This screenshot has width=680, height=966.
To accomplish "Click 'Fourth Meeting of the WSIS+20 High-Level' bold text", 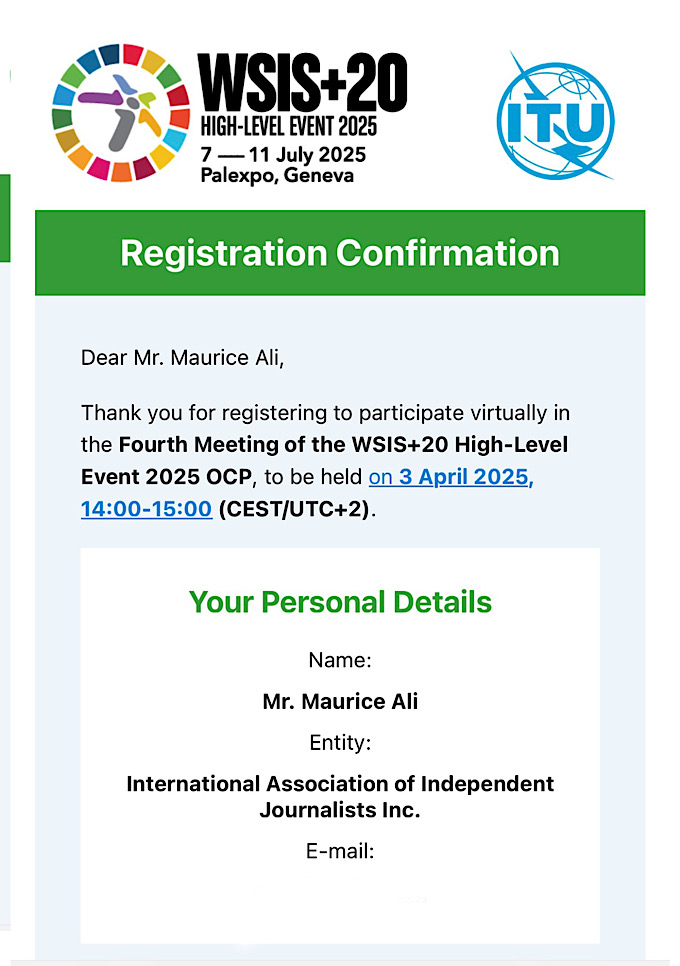I will pyautogui.click(x=343, y=444).
